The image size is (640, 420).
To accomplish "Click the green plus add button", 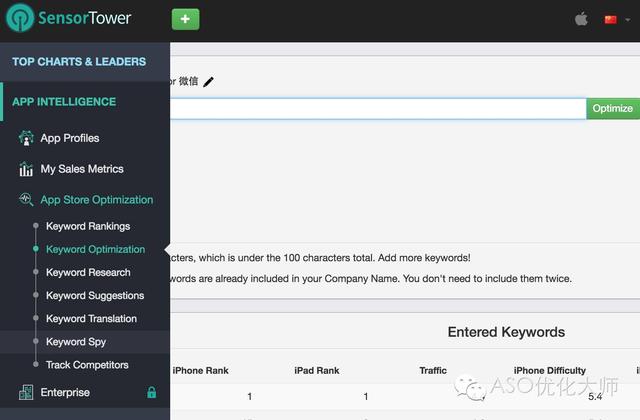I will click(185, 19).
